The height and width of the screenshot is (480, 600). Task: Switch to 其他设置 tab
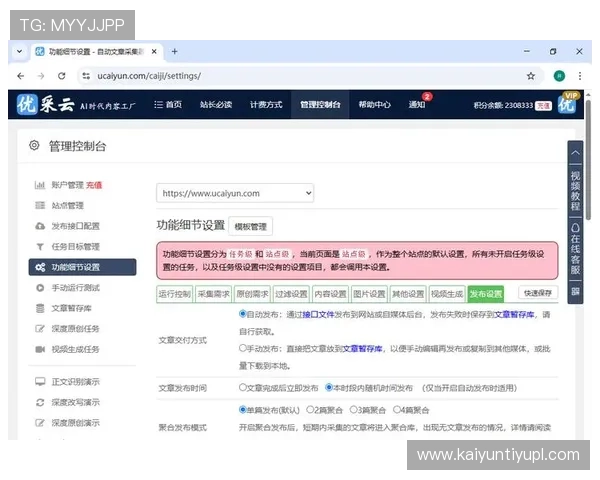click(x=408, y=294)
